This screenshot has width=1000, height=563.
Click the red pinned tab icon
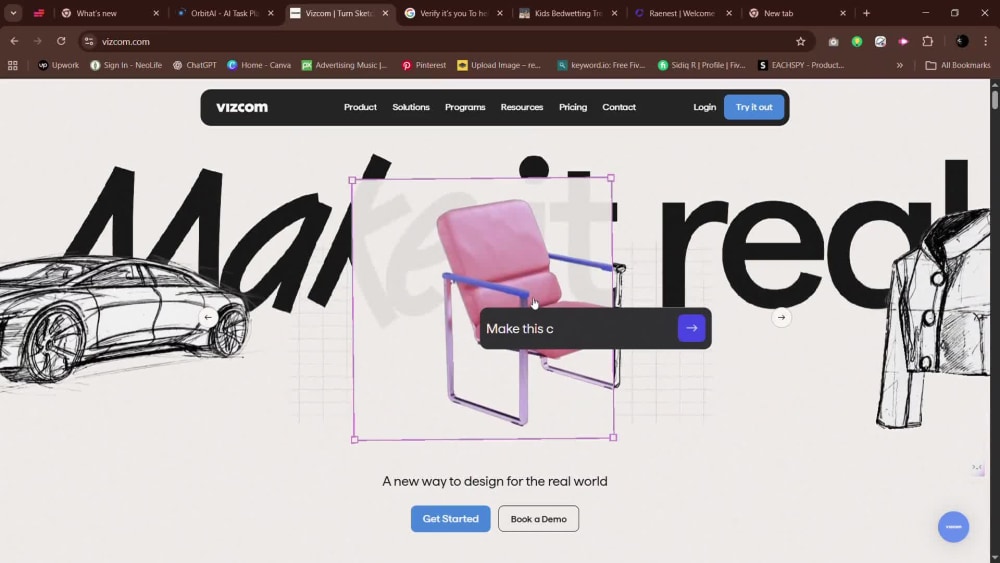click(39, 13)
